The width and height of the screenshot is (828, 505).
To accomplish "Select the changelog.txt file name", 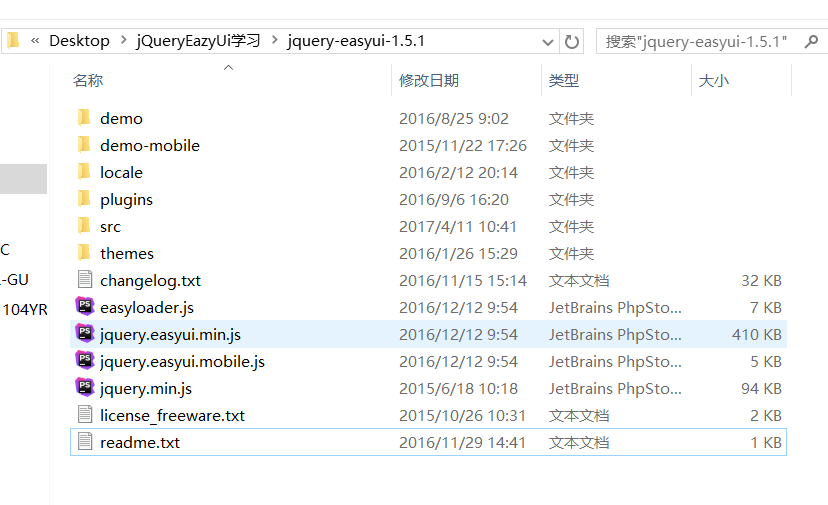I will coord(150,280).
